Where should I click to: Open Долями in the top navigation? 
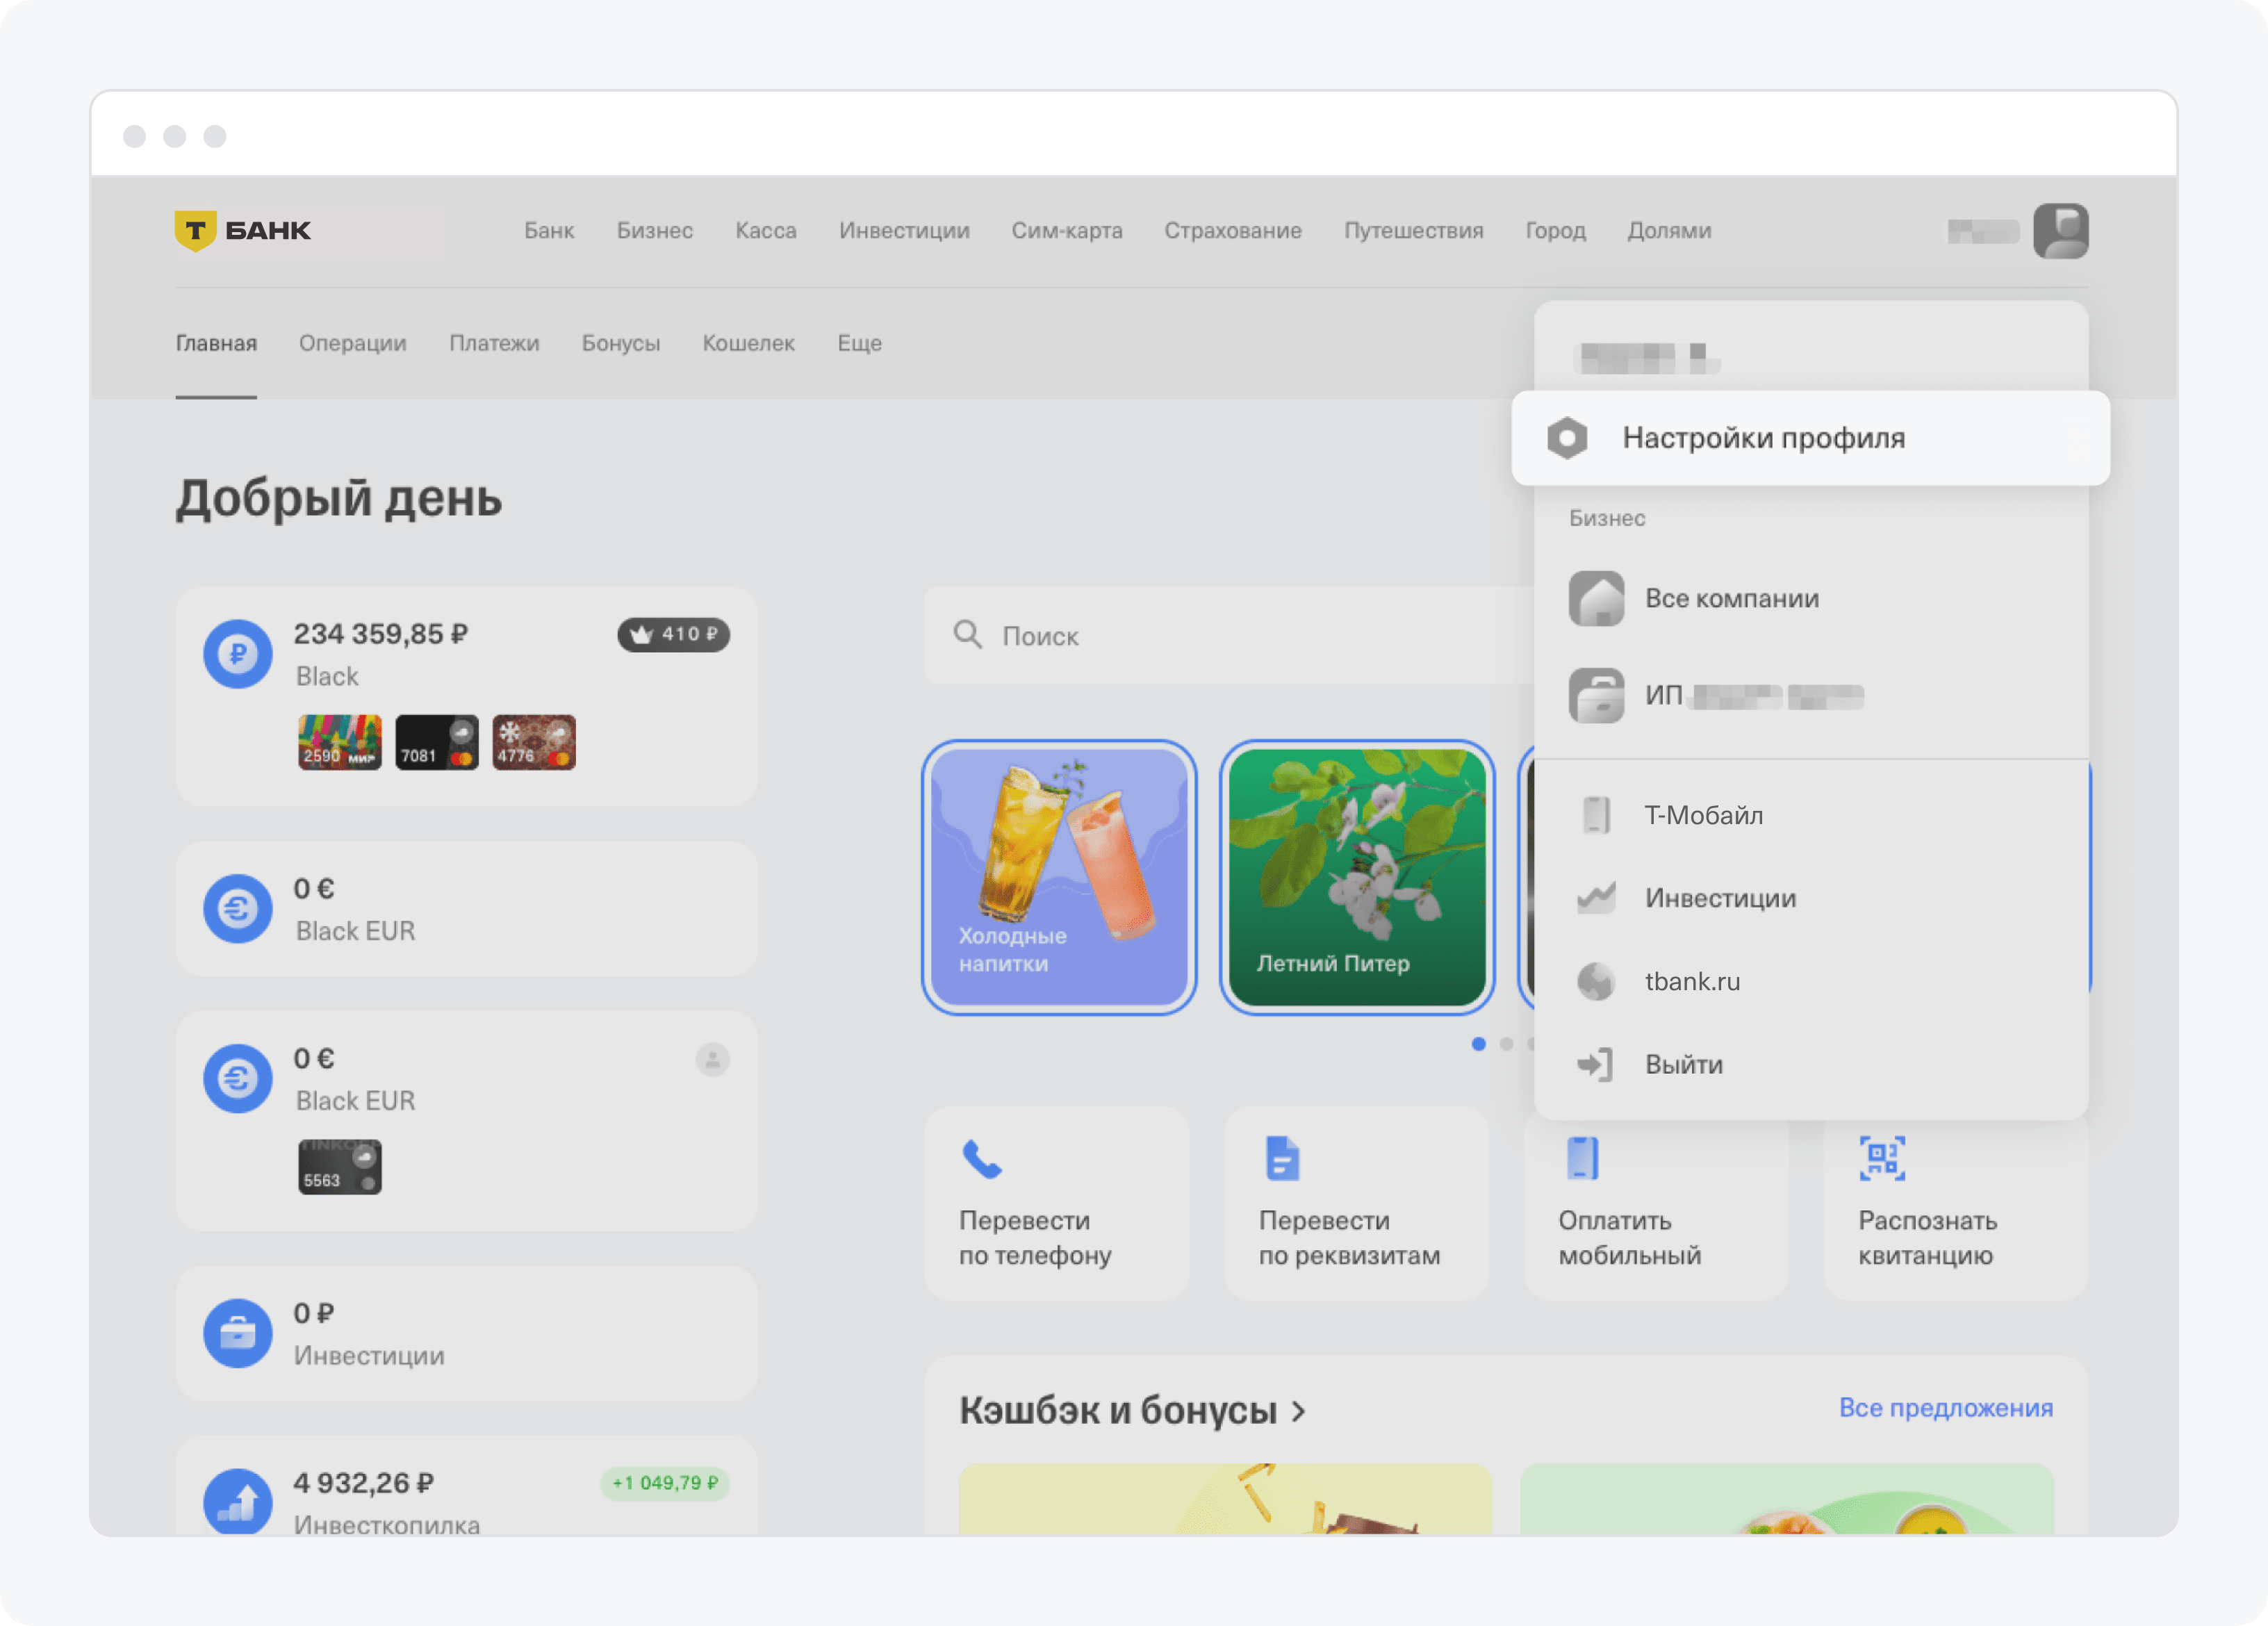click(x=1670, y=230)
